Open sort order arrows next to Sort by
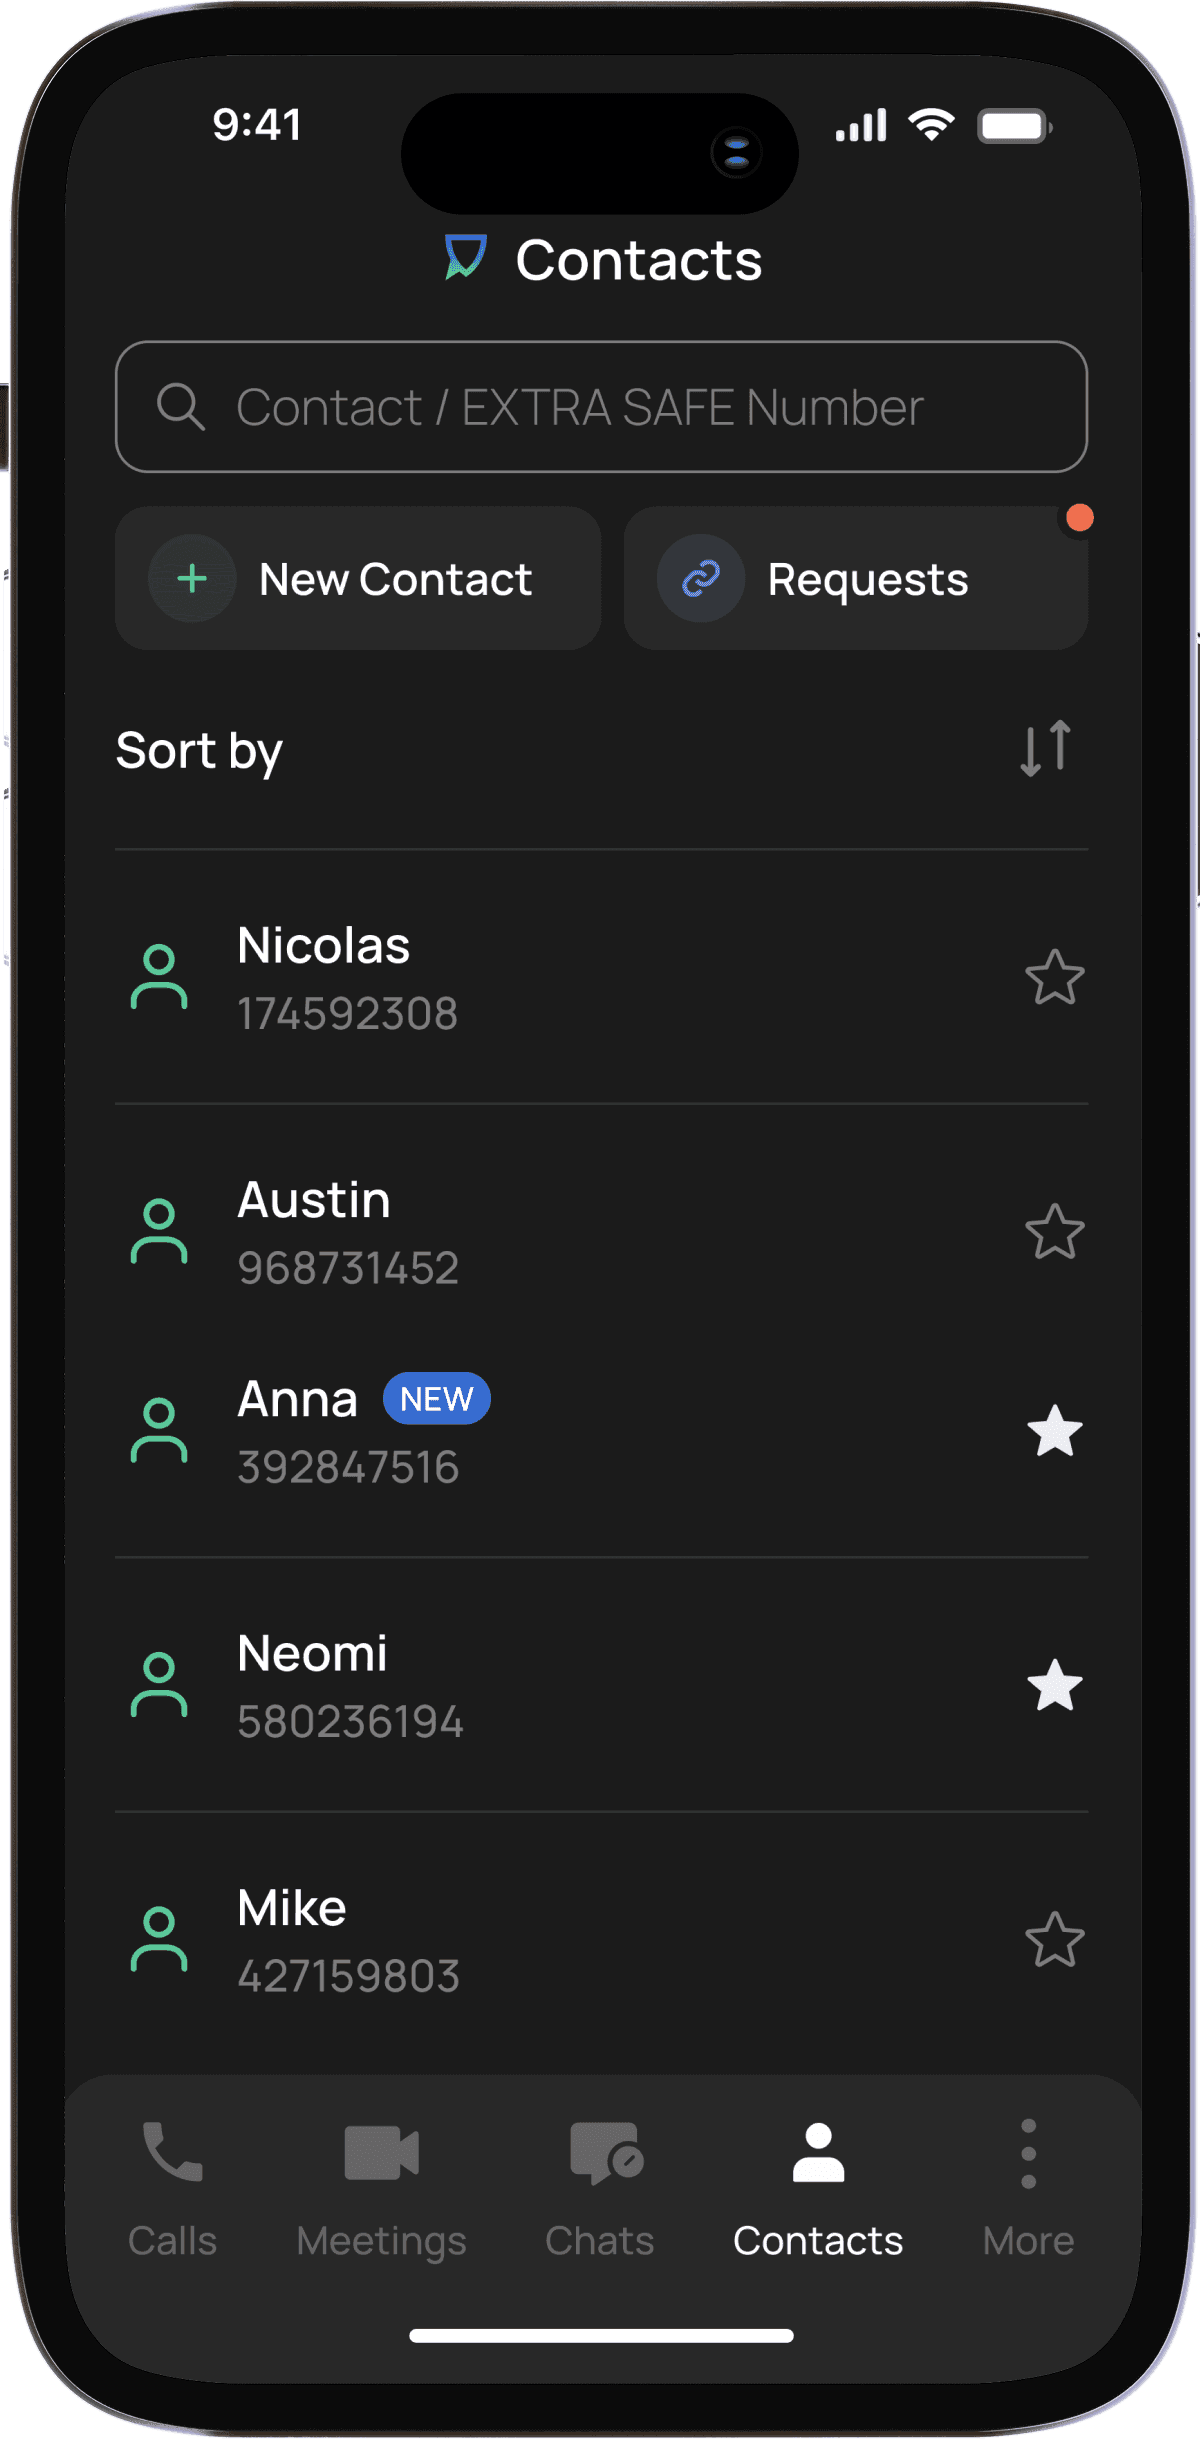This screenshot has width=1200, height=2439. coord(1045,749)
